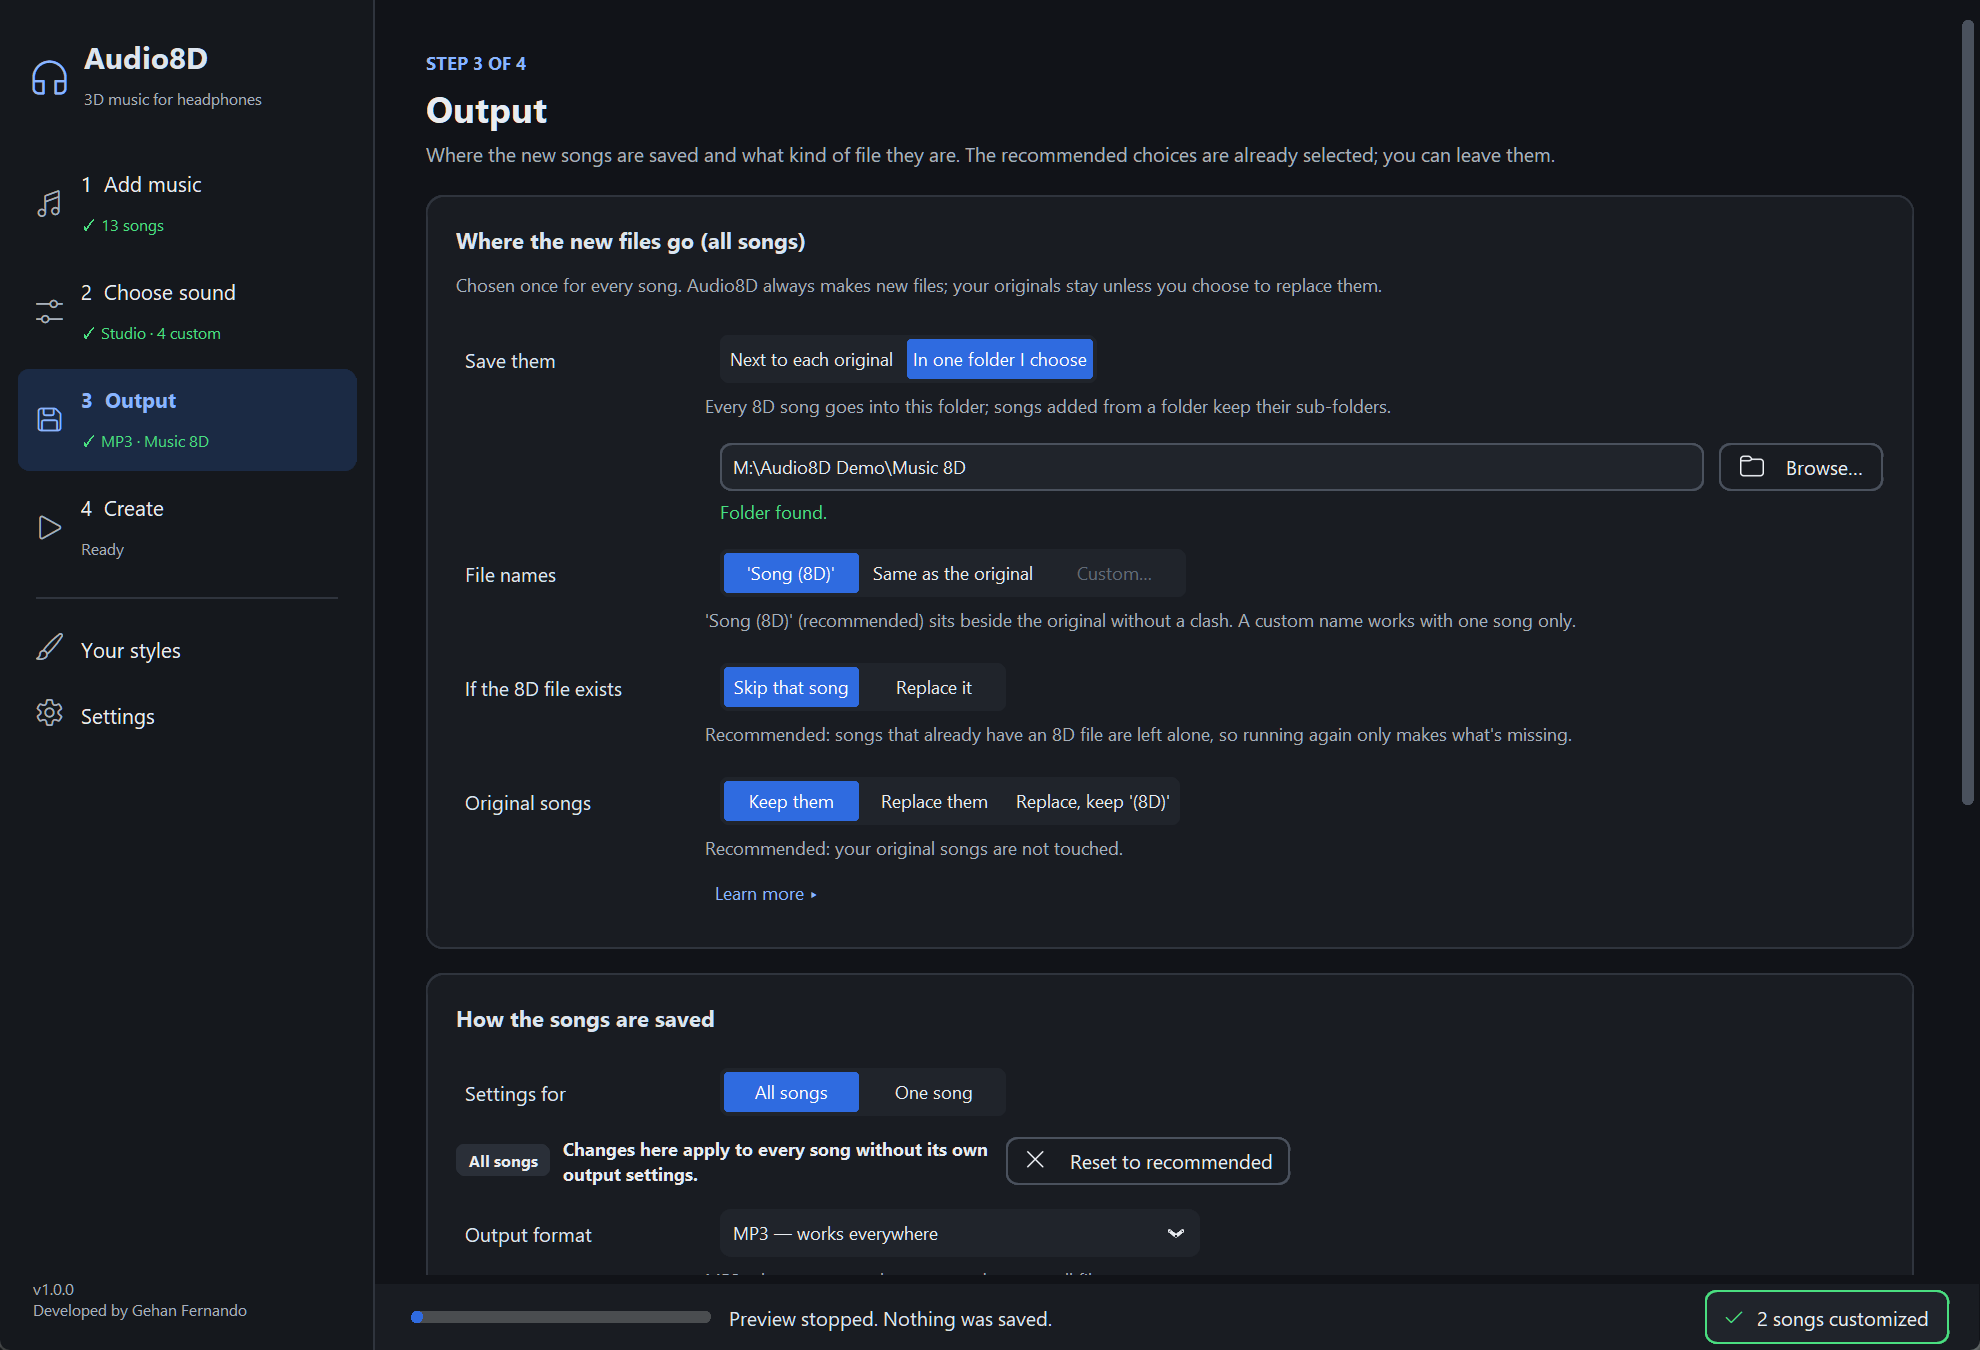Click the sliders icon beside Choose sound
Viewport: 1980px width, 1350px height.
tap(49, 312)
